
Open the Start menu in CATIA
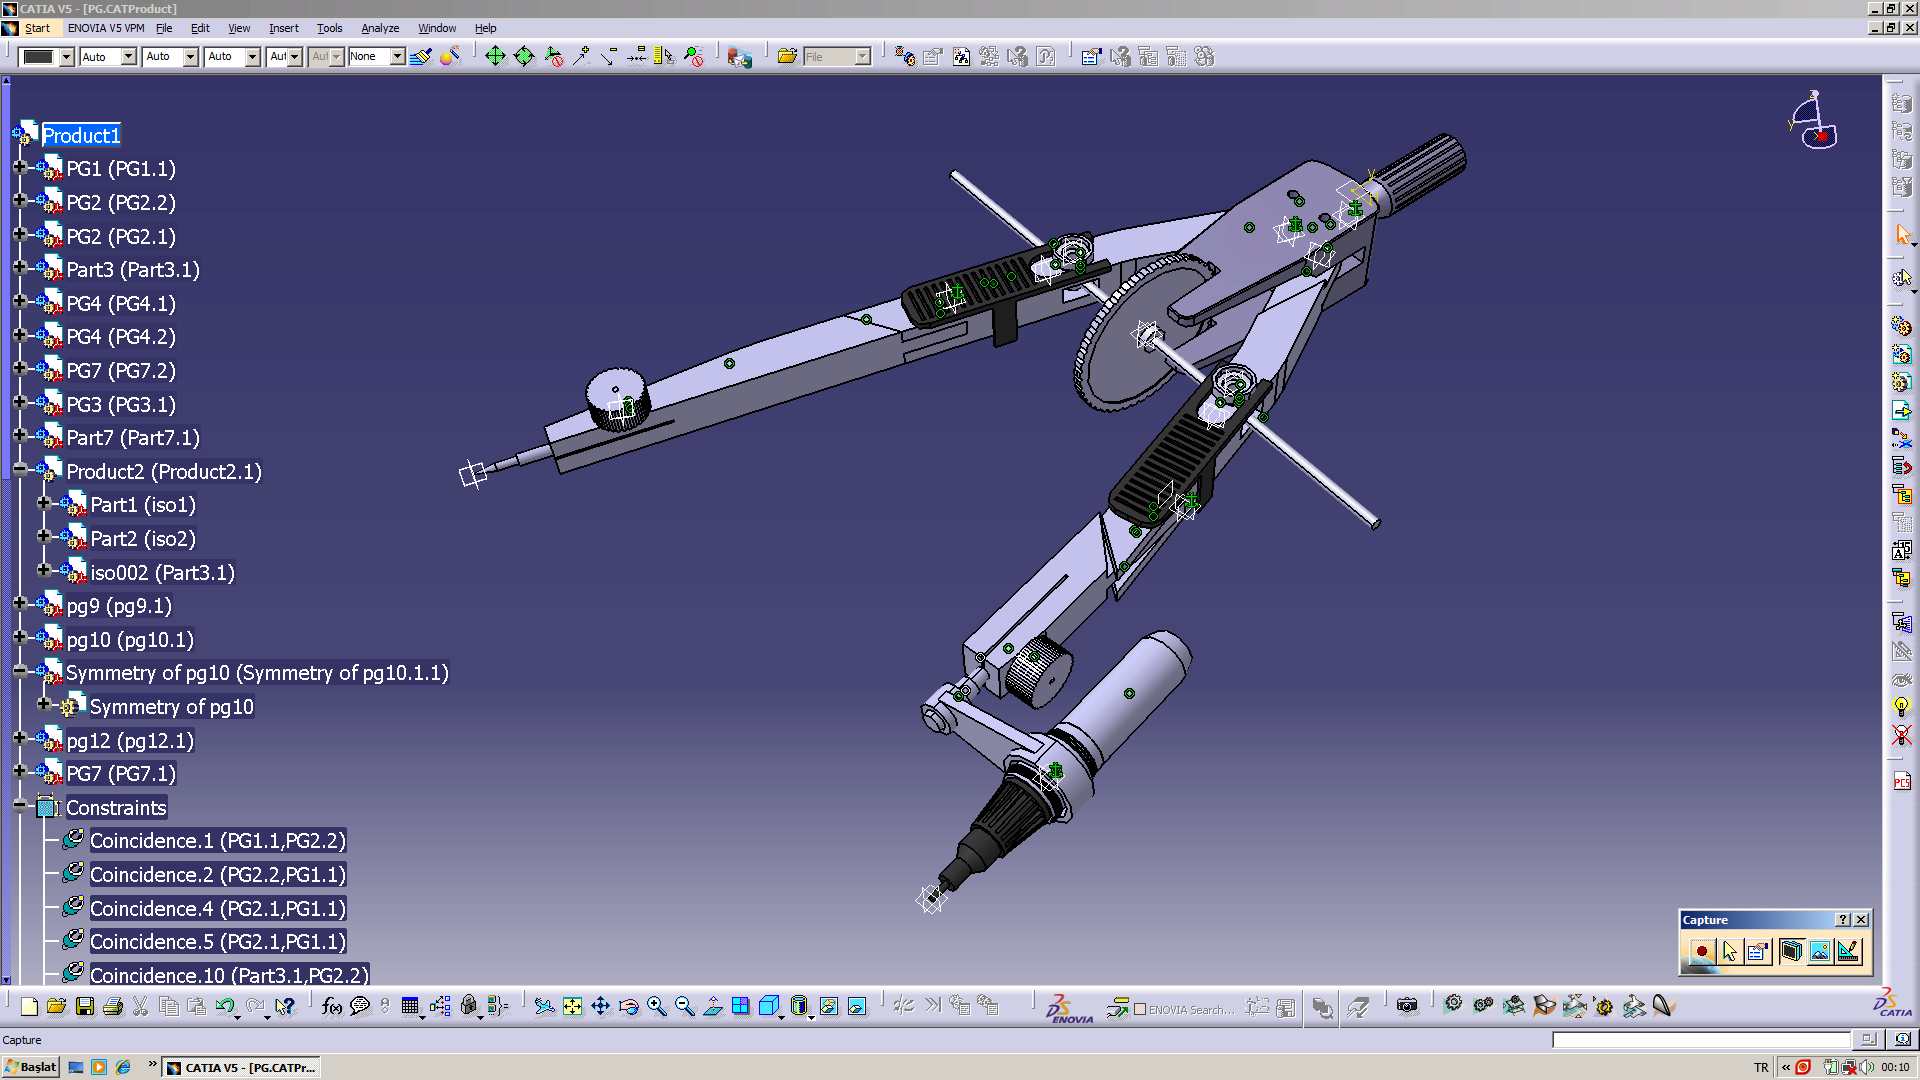pos(37,28)
